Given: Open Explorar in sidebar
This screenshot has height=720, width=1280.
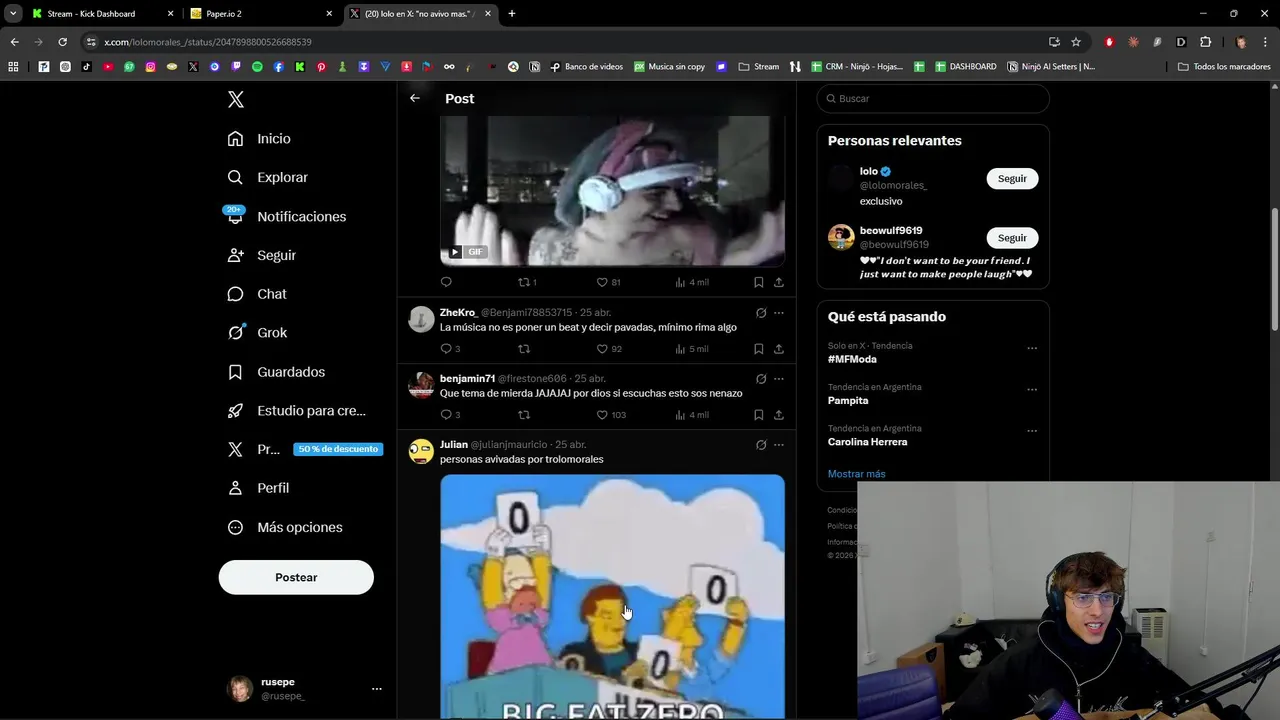Looking at the screenshot, I should (x=267, y=177).
